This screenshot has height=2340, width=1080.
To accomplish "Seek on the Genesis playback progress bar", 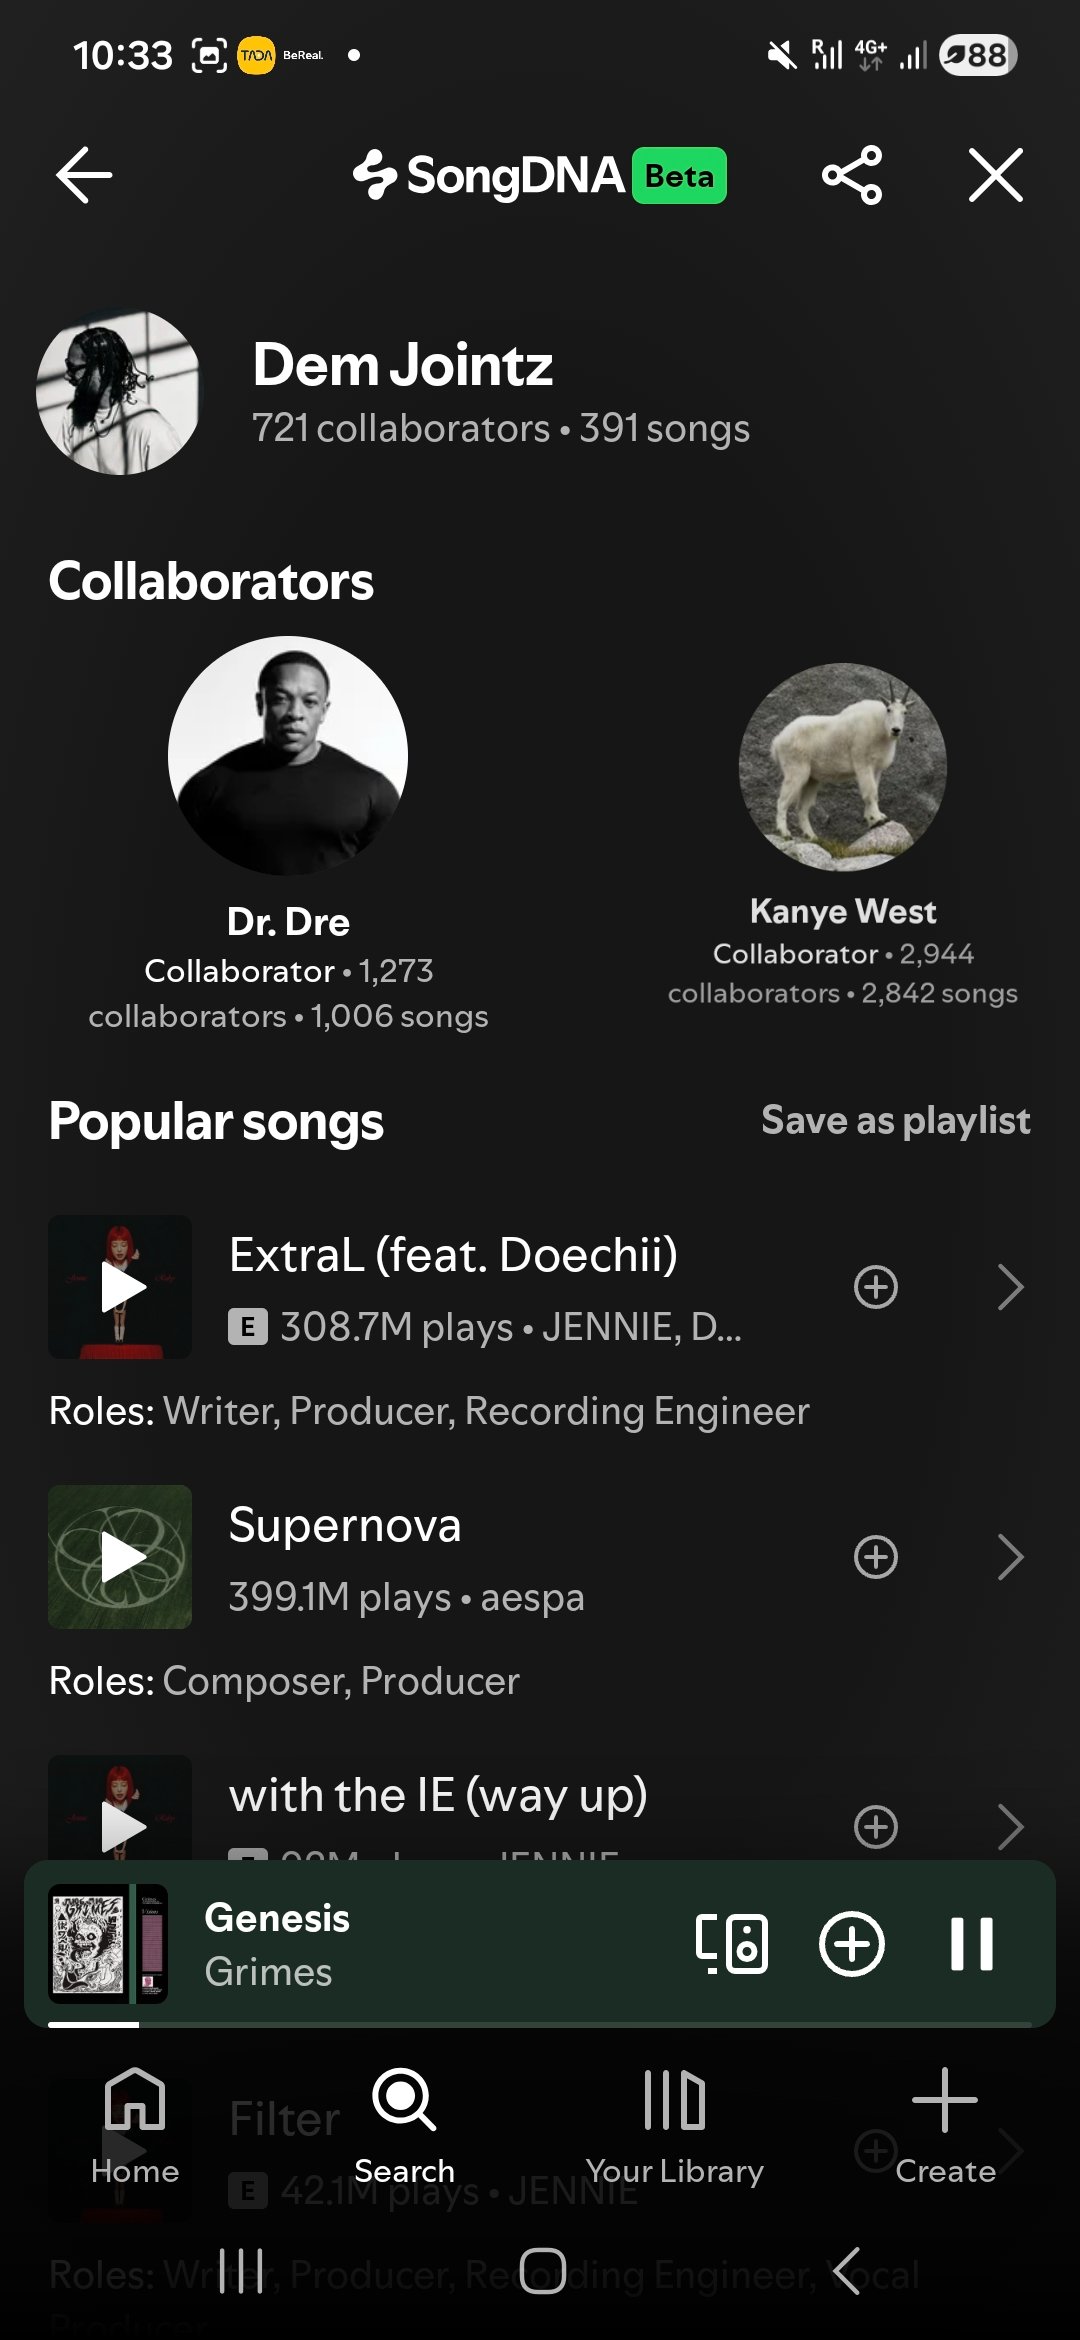I will (540, 2024).
